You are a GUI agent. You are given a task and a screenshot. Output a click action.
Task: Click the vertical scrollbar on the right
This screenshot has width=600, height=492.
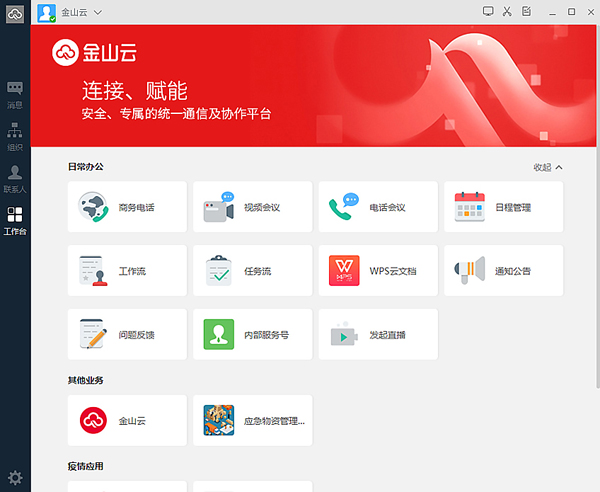click(x=598, y=207)
